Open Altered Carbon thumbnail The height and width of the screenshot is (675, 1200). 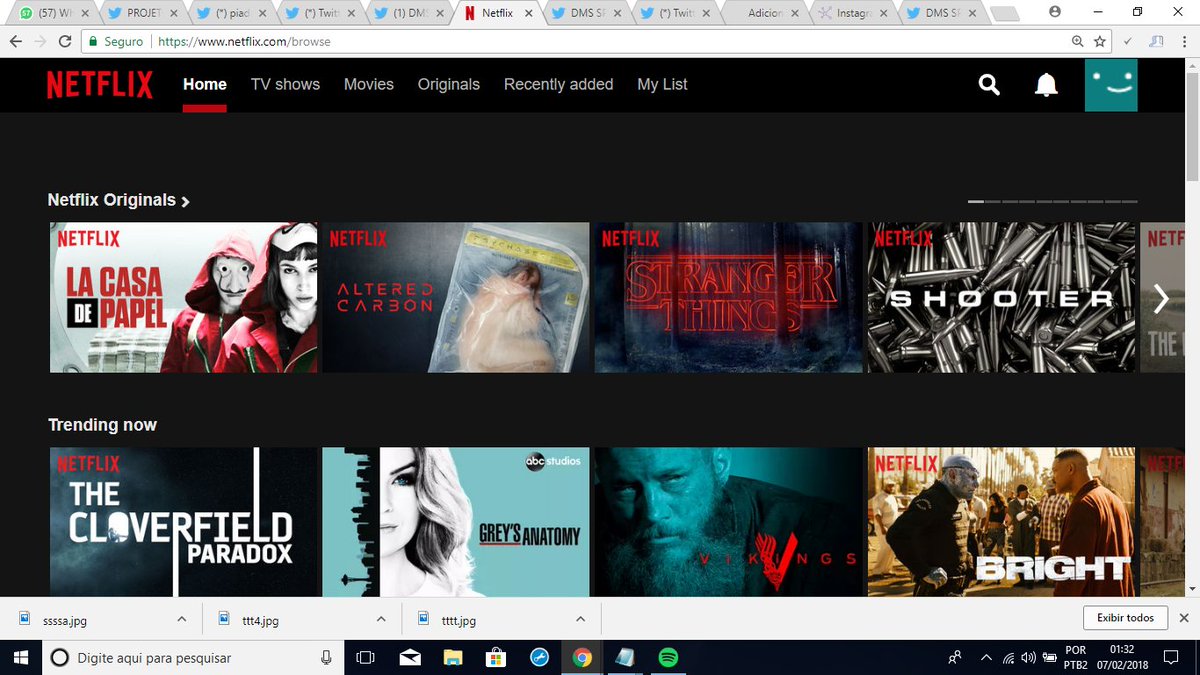pos(456,297)
